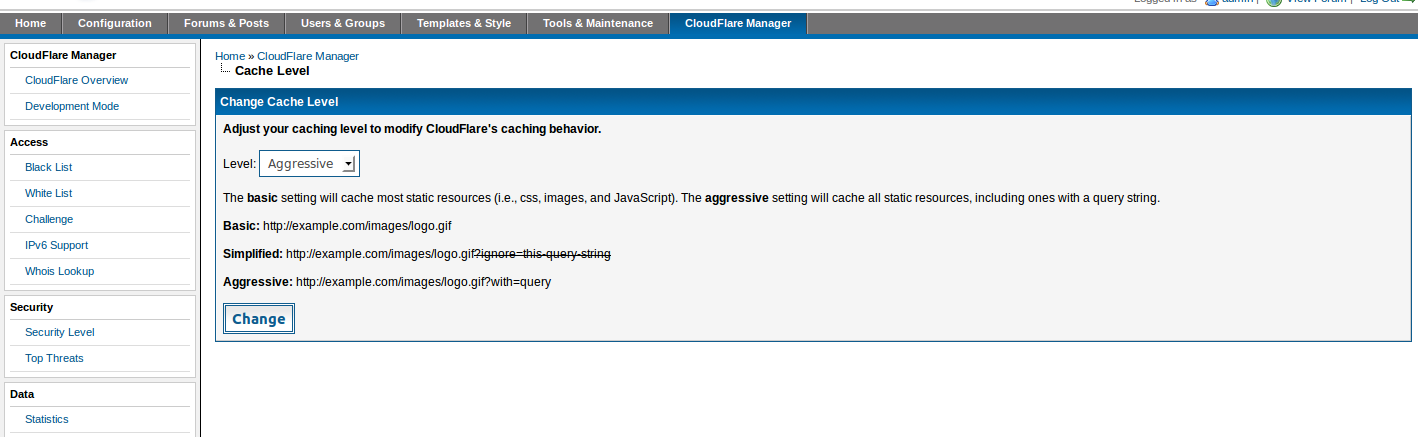Open the Tools & Maintenance tab
The width and height of the screenshot is (1418, 437).
(x=598, y=23)
